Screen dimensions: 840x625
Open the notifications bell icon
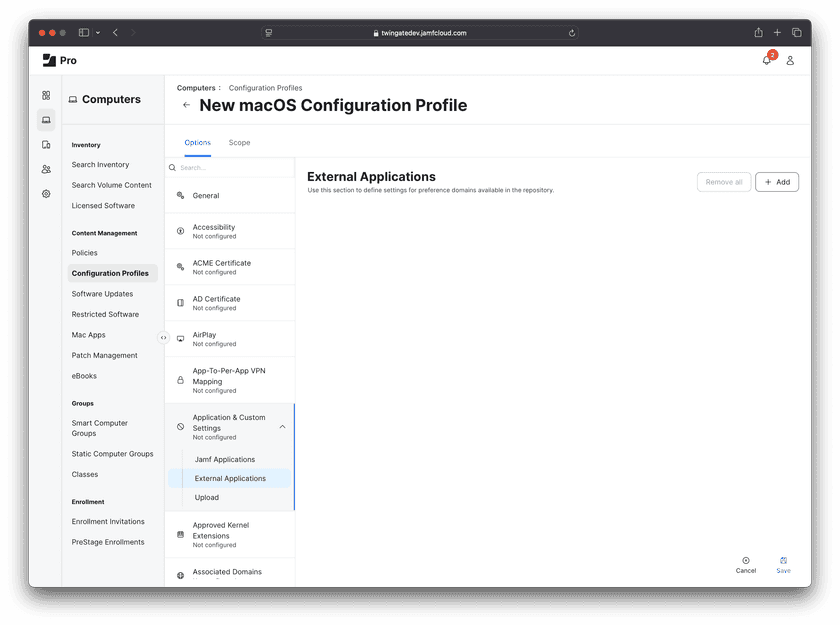pyautogui.click(x=767, y=60)
